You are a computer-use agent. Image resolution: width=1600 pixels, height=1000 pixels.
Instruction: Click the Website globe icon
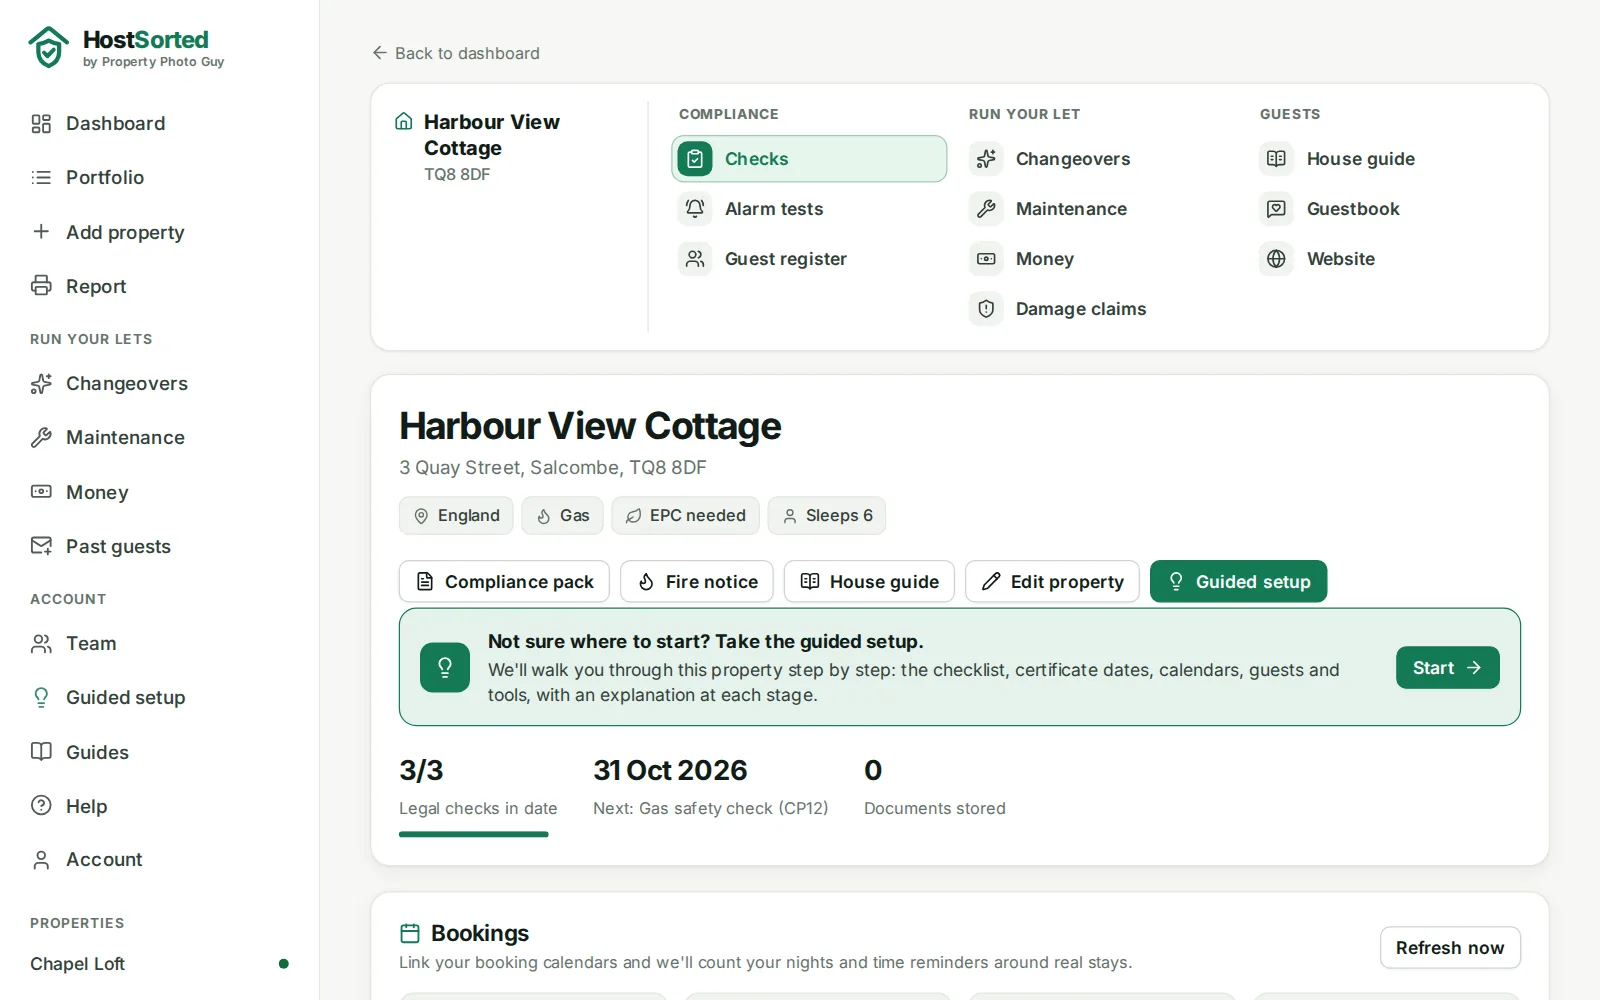[1276, 258]
